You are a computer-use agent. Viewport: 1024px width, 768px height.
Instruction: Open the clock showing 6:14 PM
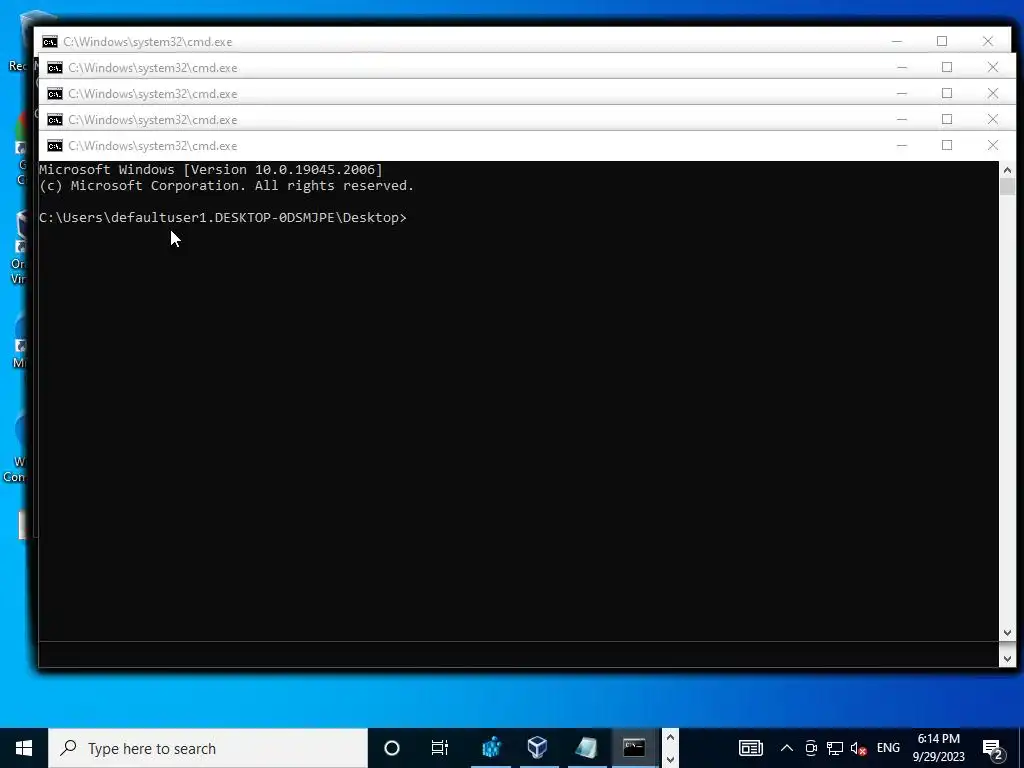[938, 748]
